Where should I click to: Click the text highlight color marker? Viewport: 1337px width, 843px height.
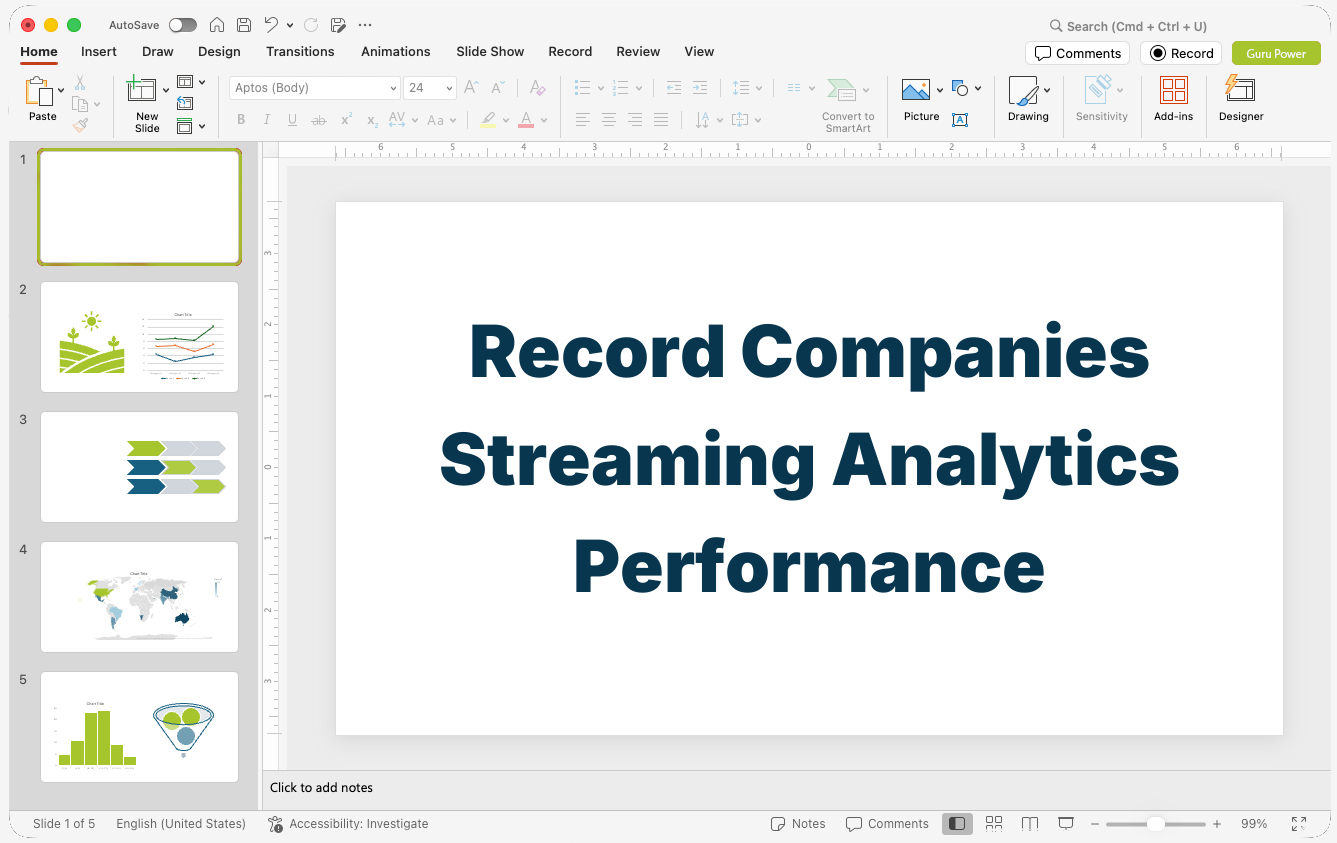(x=488, y=120)
